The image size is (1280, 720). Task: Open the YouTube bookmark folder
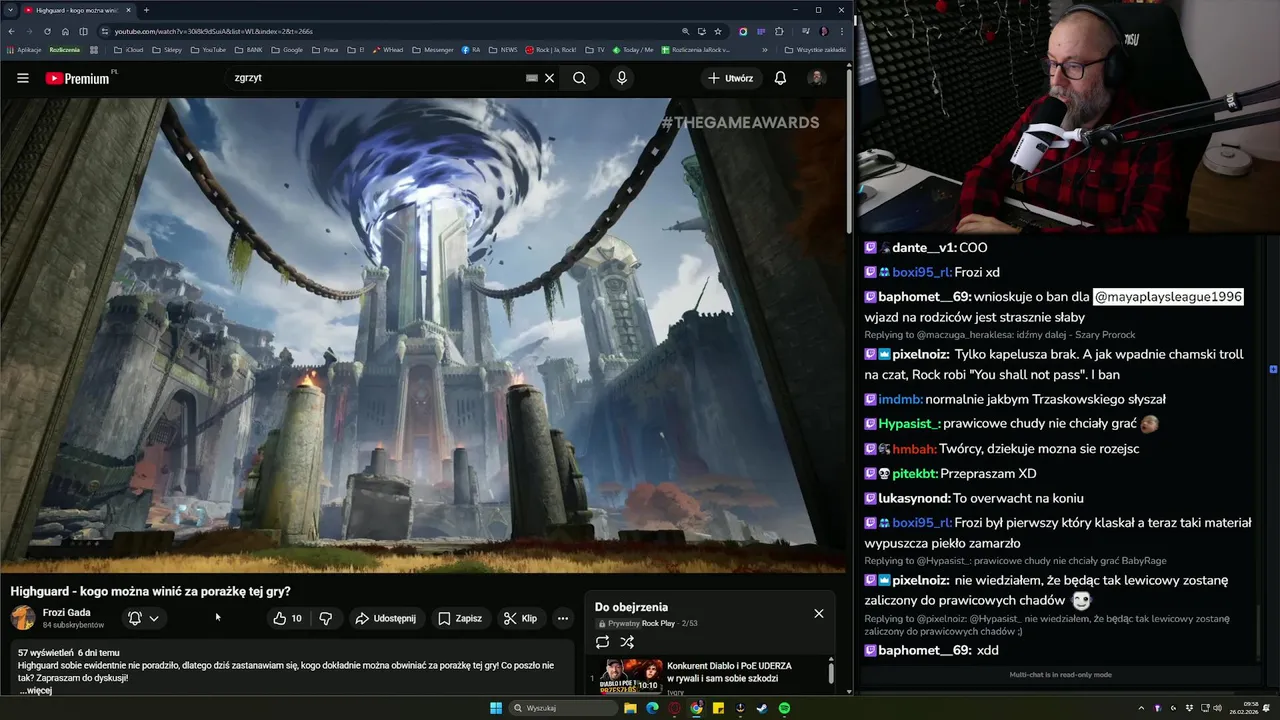(x=207, y=49)
